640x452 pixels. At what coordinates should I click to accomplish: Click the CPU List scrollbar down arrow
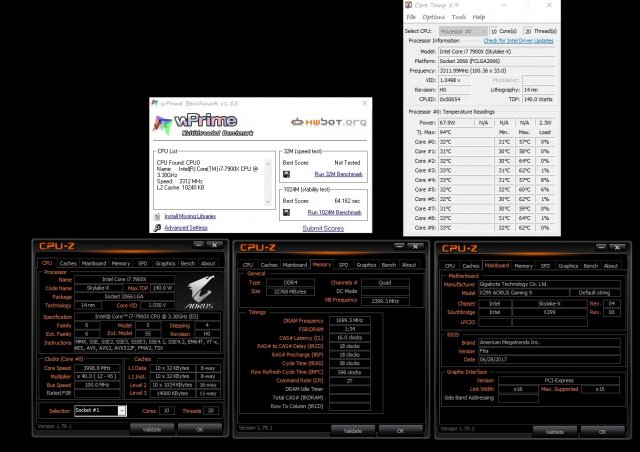(270, 203)
